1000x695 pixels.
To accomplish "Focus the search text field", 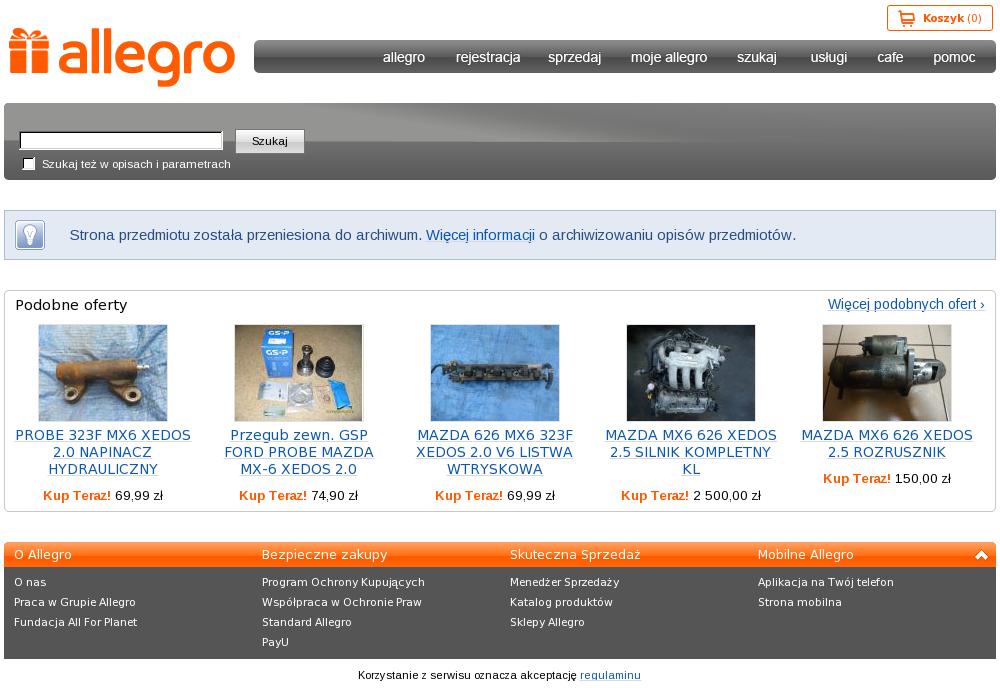I will pyautogui.click(x=121, y=140).
